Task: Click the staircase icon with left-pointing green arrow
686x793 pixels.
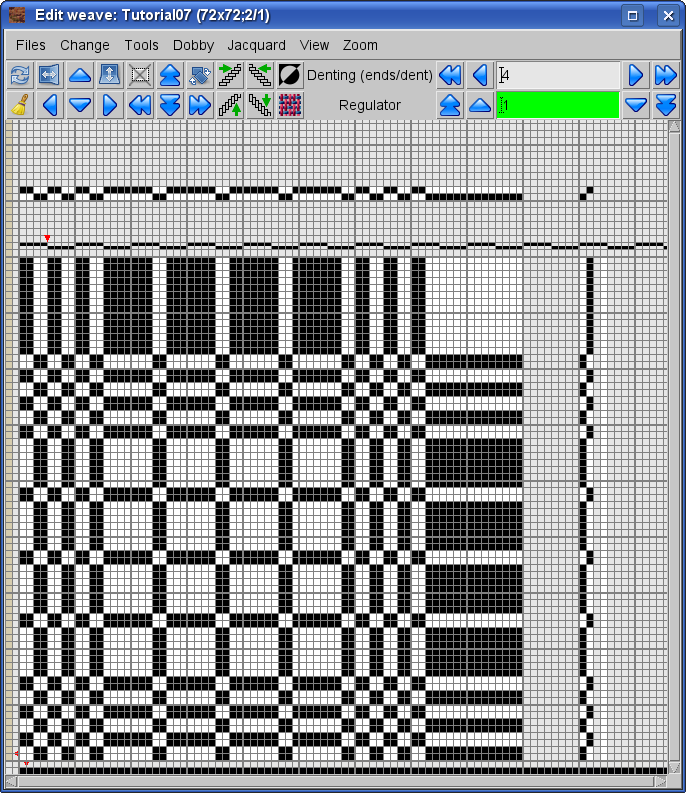Action: click(x=260, y=75)
